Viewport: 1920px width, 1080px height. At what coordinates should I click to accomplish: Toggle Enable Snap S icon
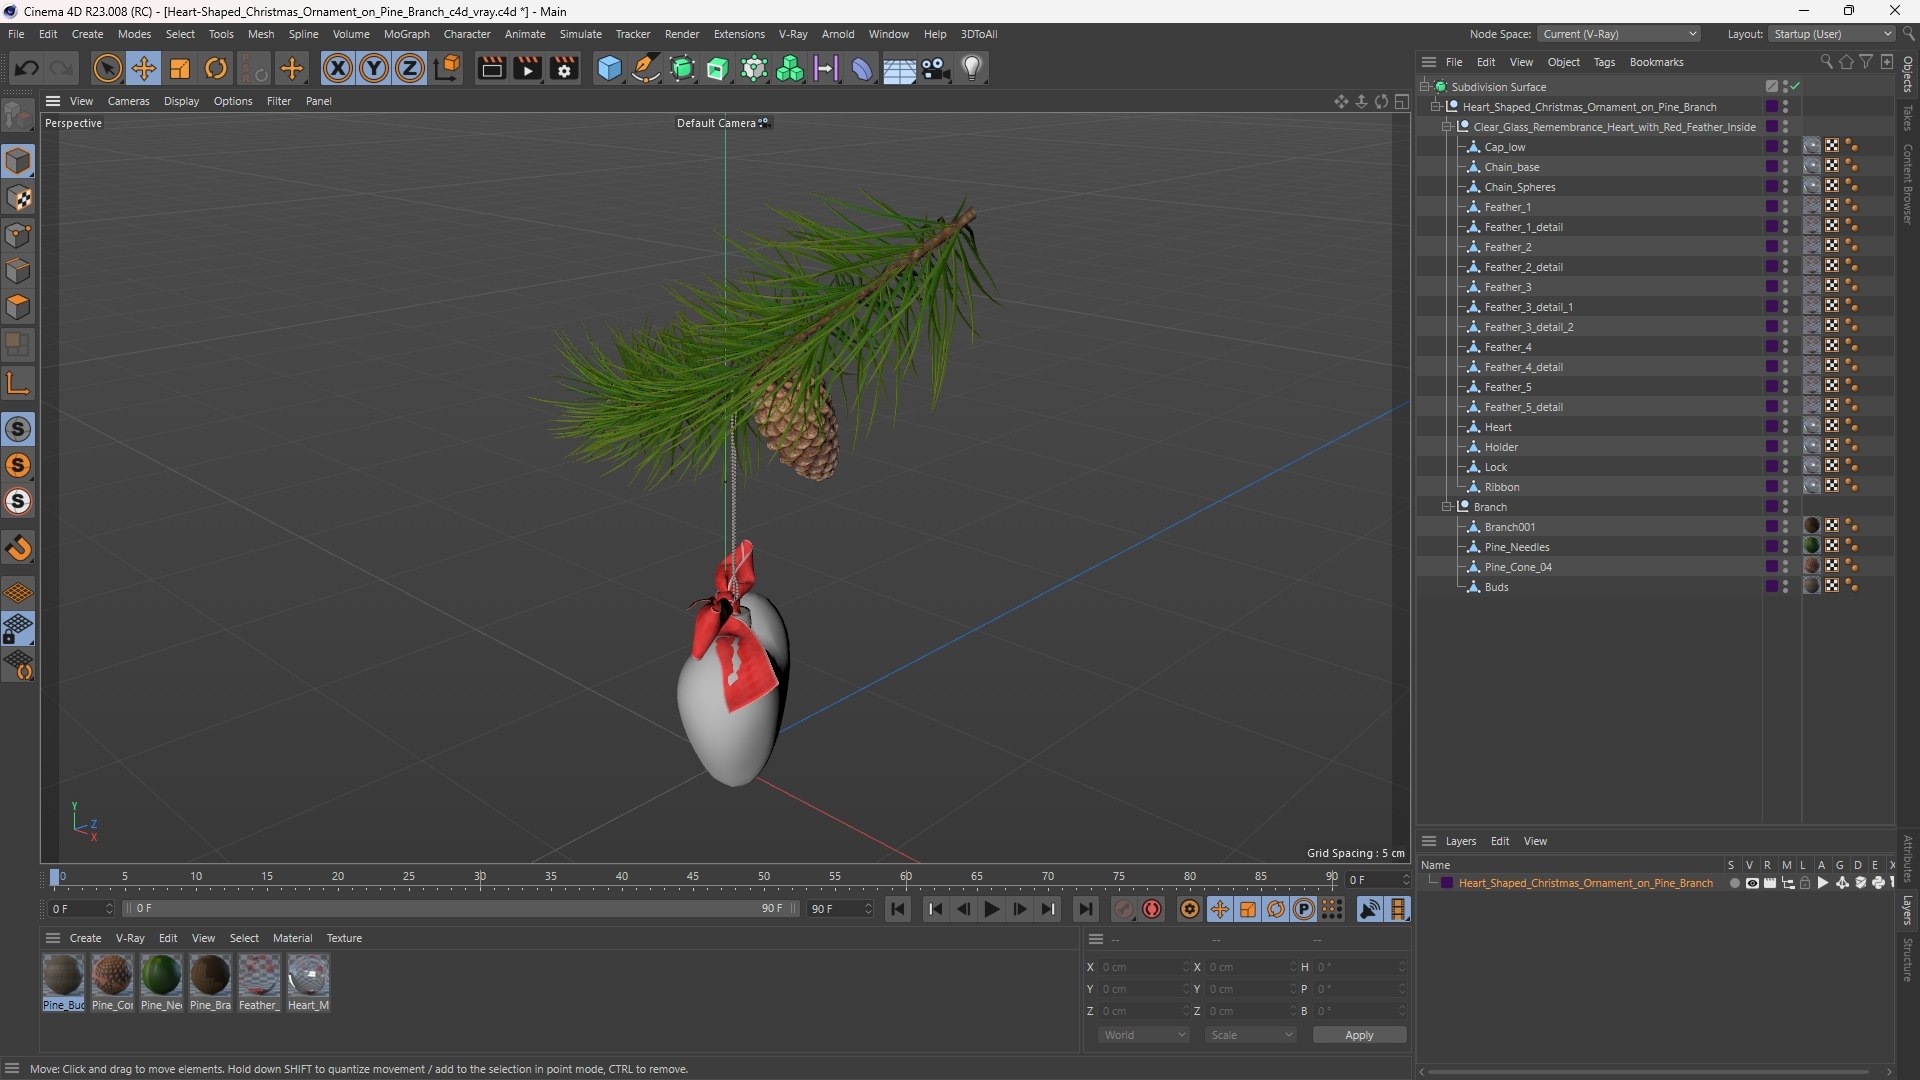click(x=18, y=429)
